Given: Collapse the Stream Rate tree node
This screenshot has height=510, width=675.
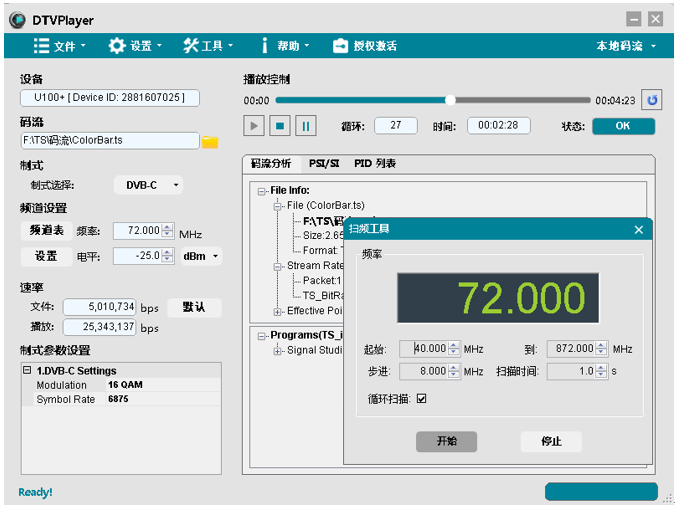Looking at the screenshot, I should [x=278, y=267].
